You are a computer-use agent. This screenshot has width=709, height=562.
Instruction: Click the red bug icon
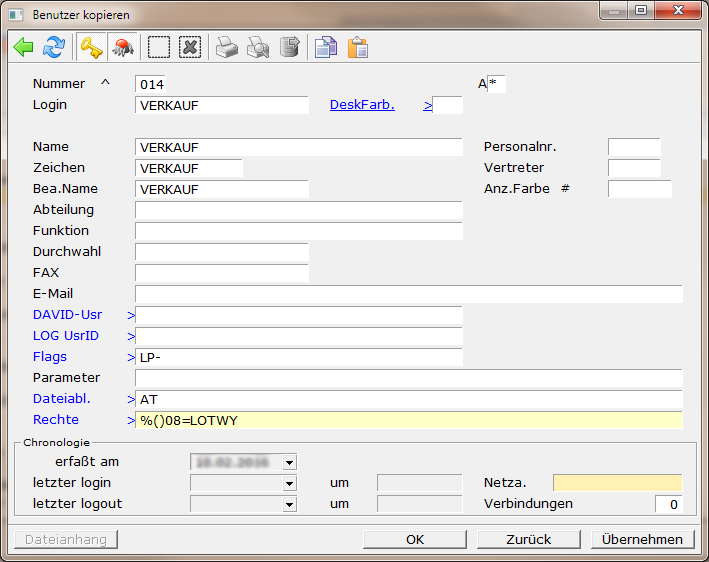123,47
